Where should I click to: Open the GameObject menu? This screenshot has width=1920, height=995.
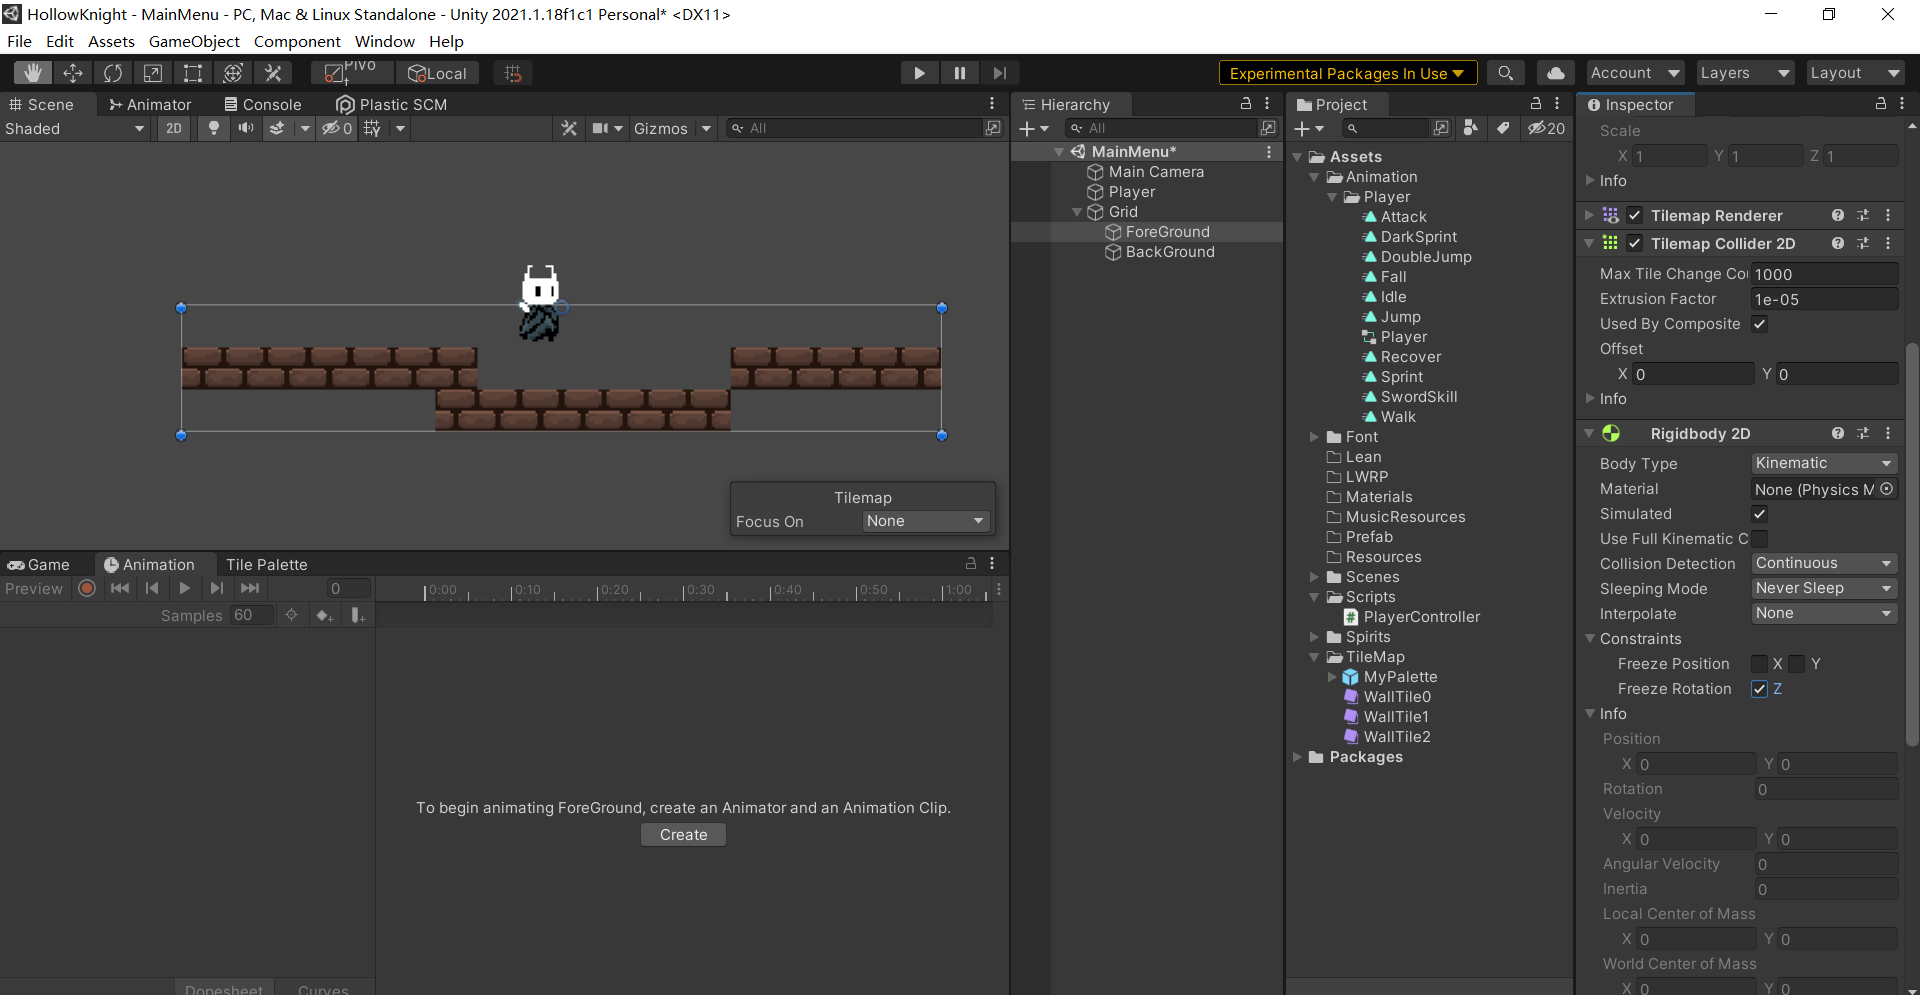[194, 41]
